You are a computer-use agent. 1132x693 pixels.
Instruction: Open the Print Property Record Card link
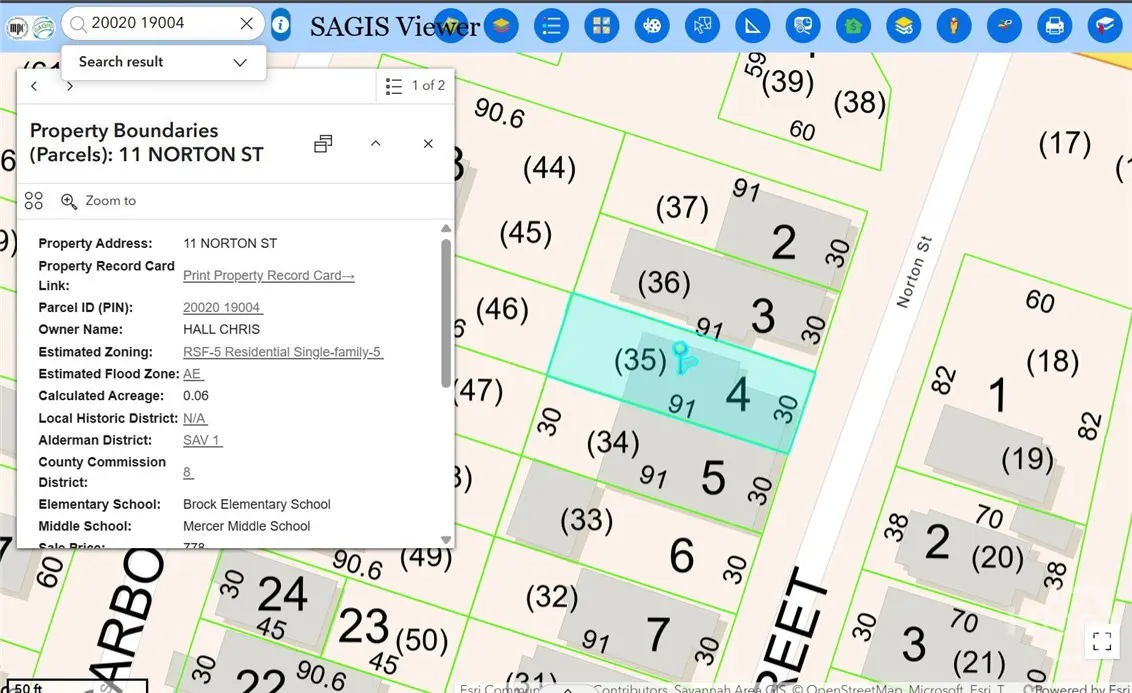(267, 275)
